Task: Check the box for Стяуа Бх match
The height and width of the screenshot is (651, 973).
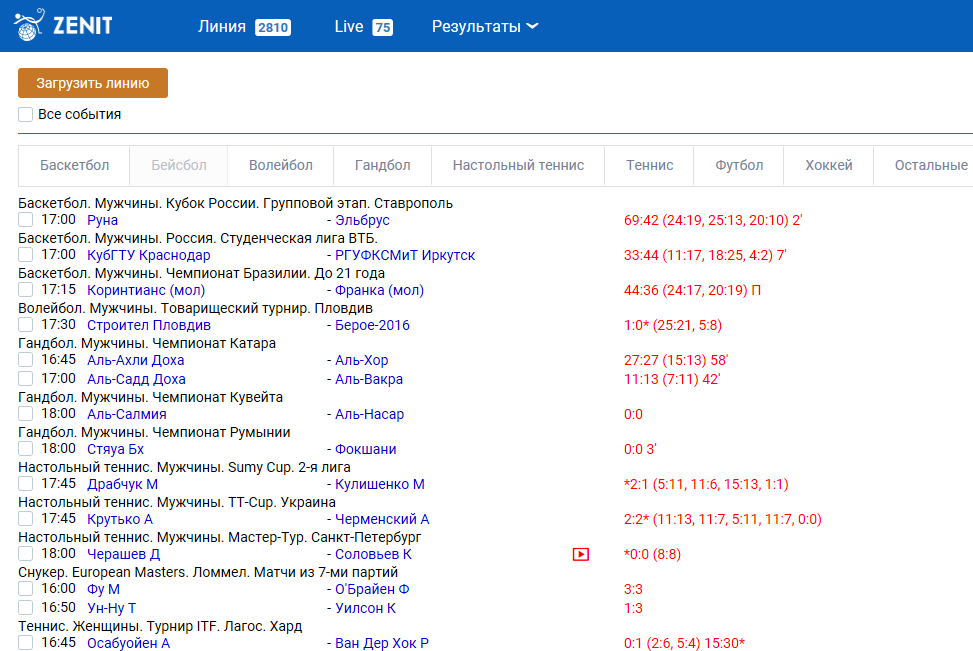Action: (x=25, y=449)
